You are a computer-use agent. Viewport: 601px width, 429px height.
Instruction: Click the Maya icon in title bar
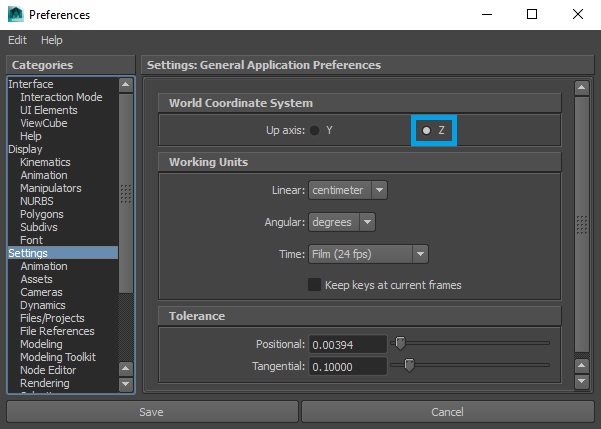pyautogui.click(x=15, y=15)
